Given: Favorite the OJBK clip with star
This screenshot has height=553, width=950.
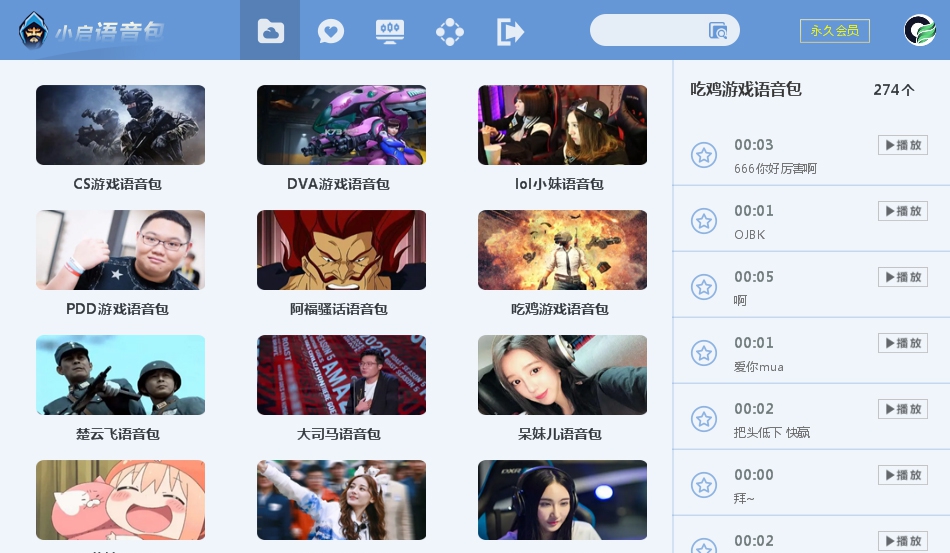Looking at the screenshot, I should pyautogui.click(x=704, y=222).
